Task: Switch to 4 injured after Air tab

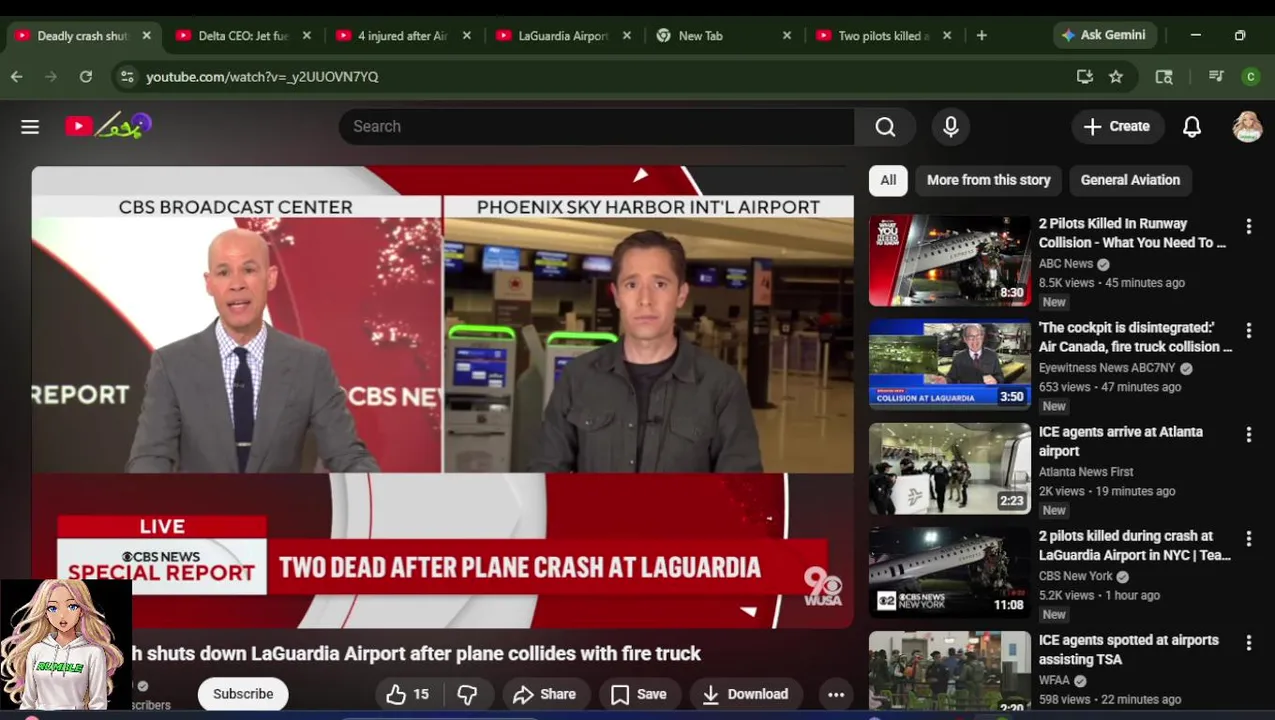Action: [x=402, y=36]
